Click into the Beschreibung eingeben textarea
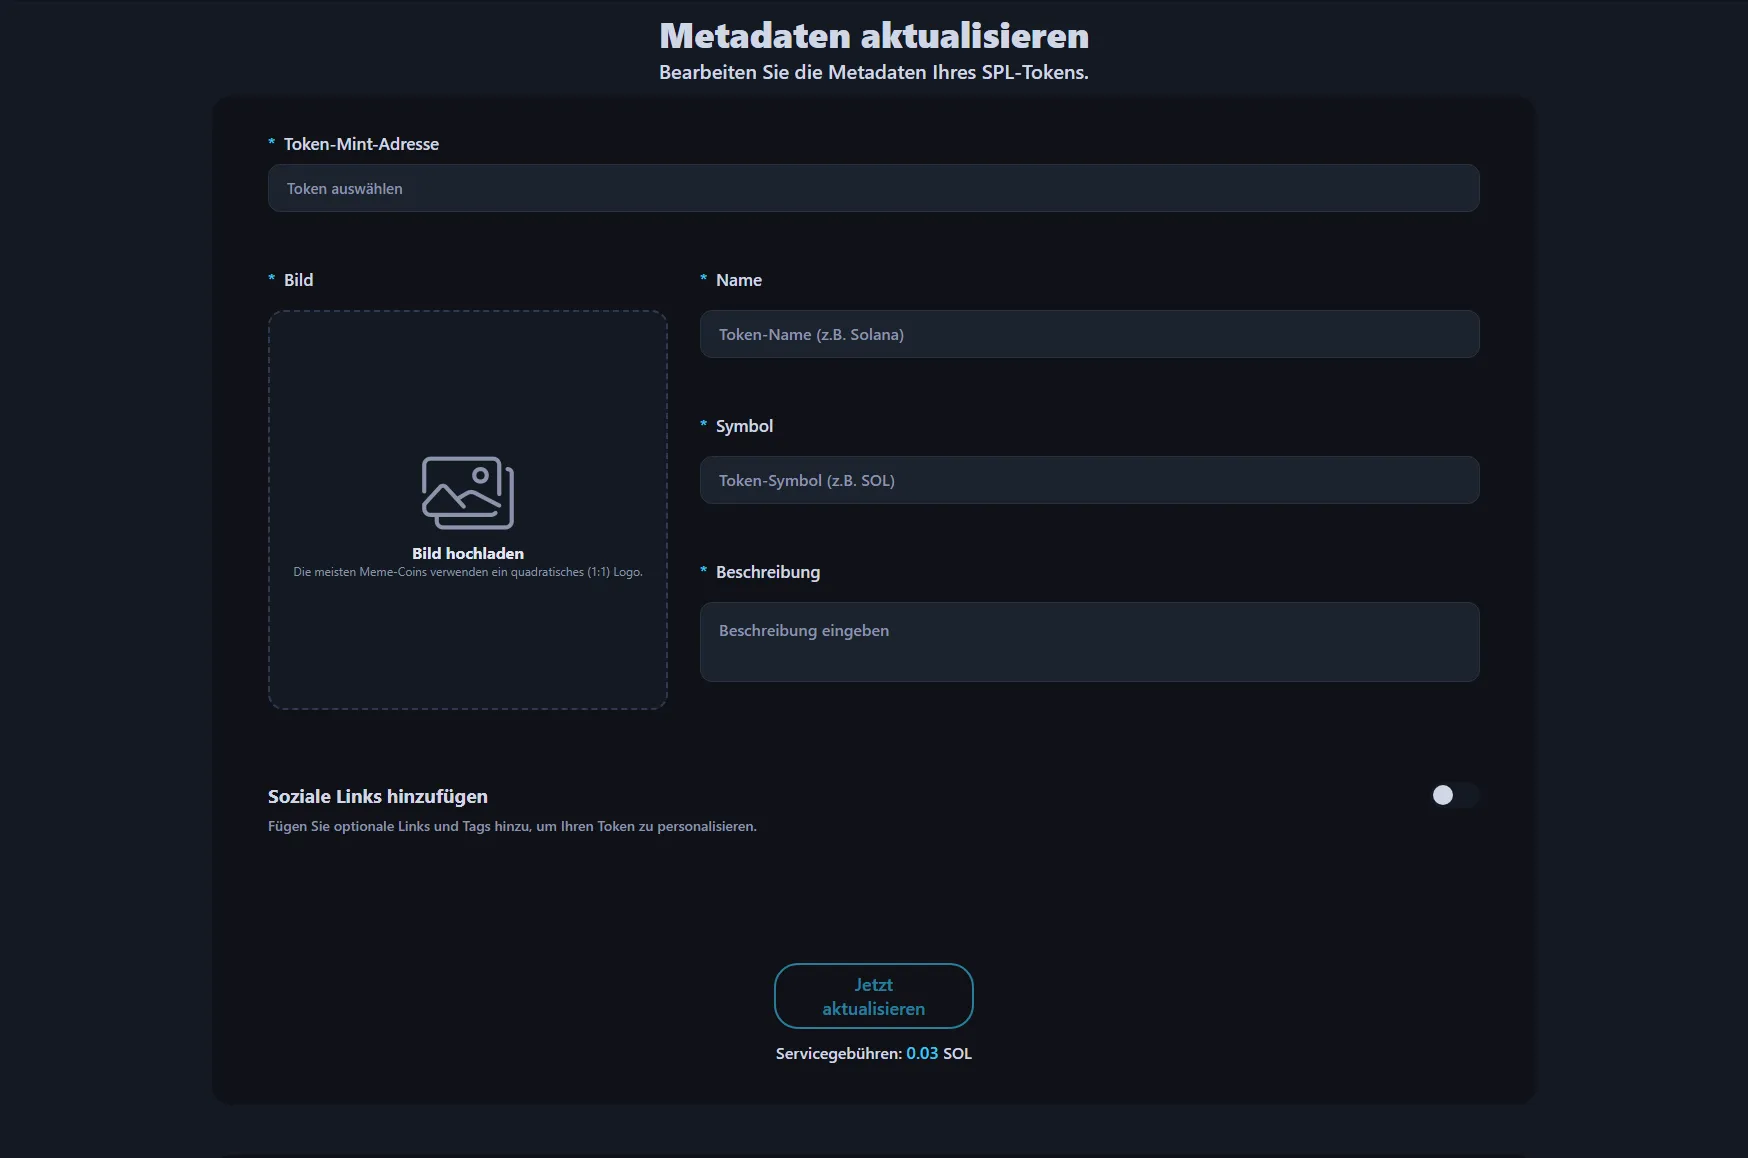 point(1089,641)
